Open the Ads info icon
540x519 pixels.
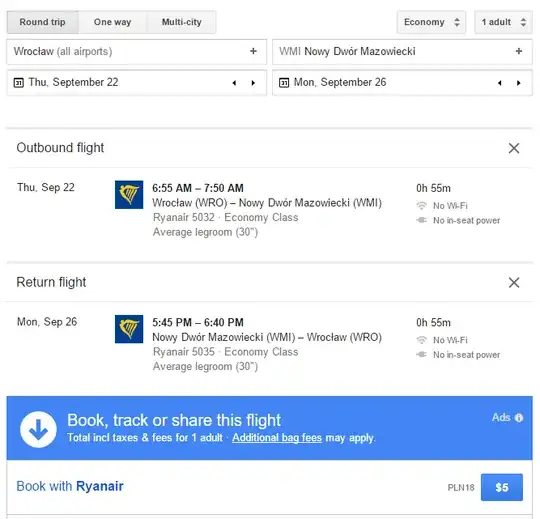[x=519, y=418]
